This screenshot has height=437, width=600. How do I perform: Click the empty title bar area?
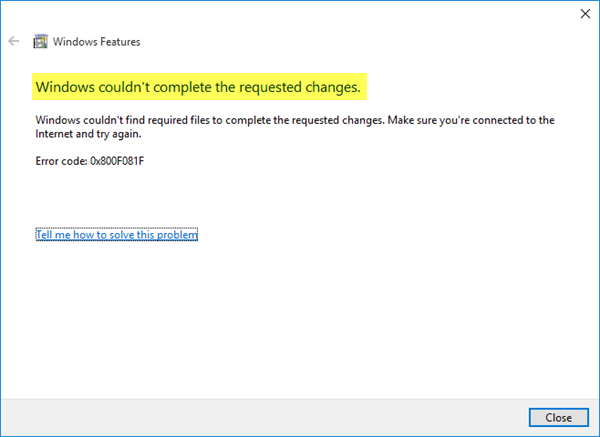coord(300,14)
